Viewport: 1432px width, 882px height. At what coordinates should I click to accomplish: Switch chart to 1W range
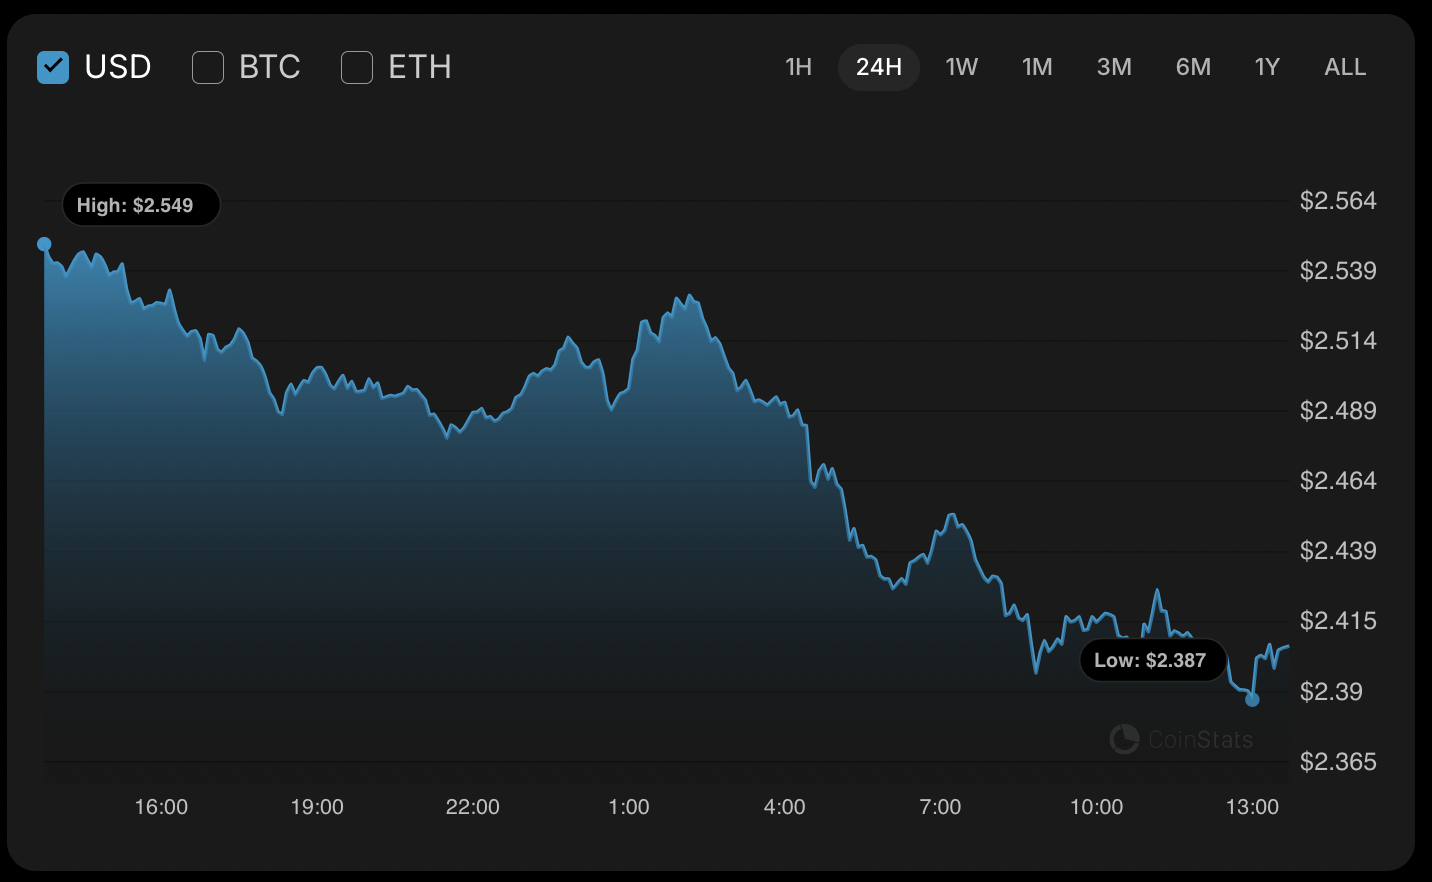(961, 67)
